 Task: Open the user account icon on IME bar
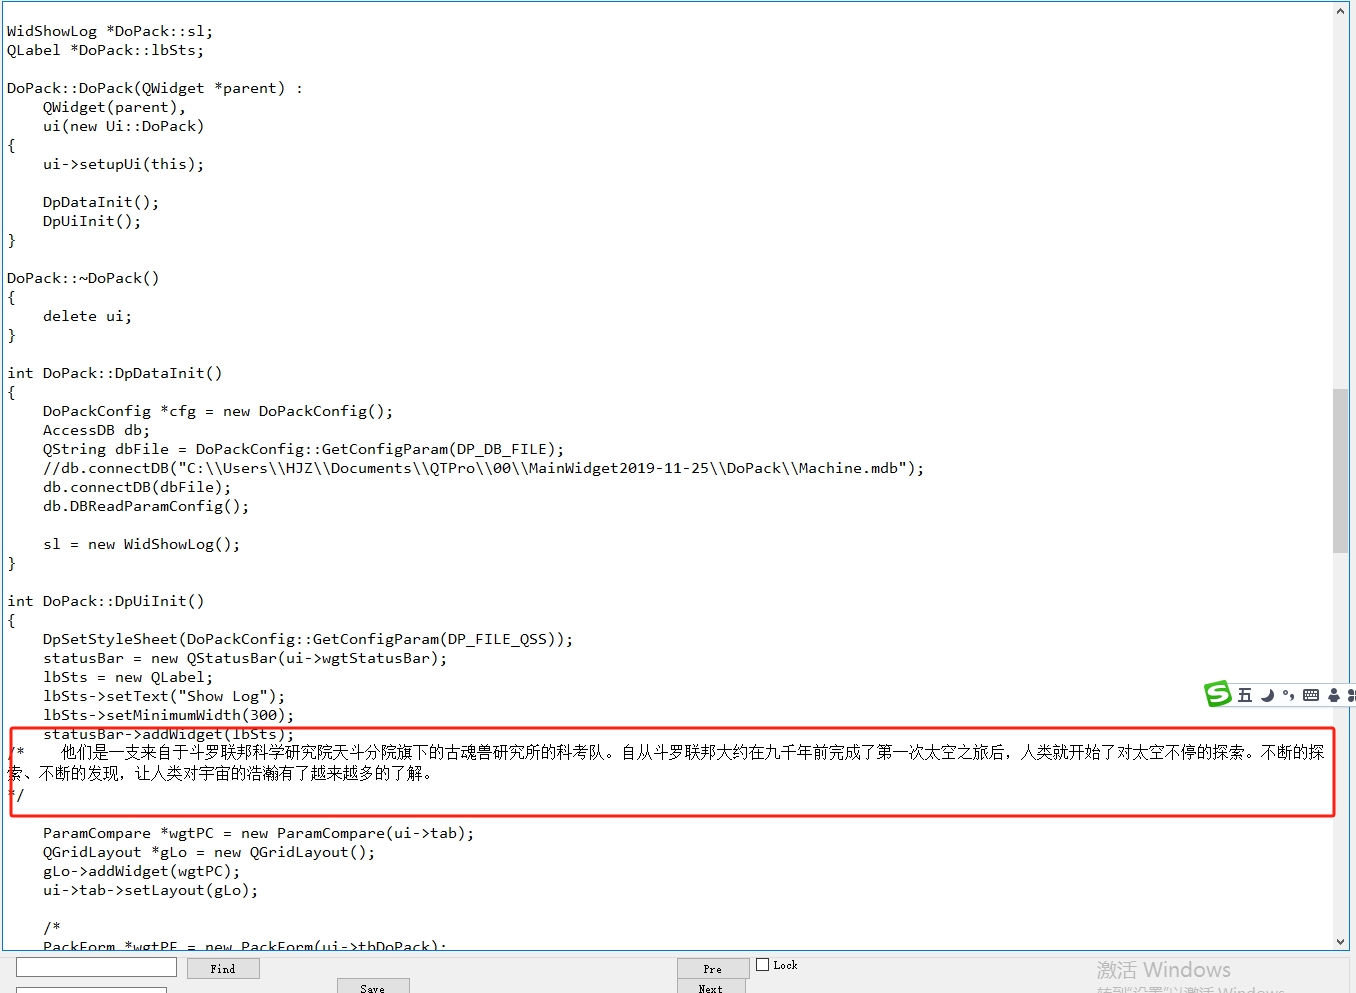[x=1333, y=695]
